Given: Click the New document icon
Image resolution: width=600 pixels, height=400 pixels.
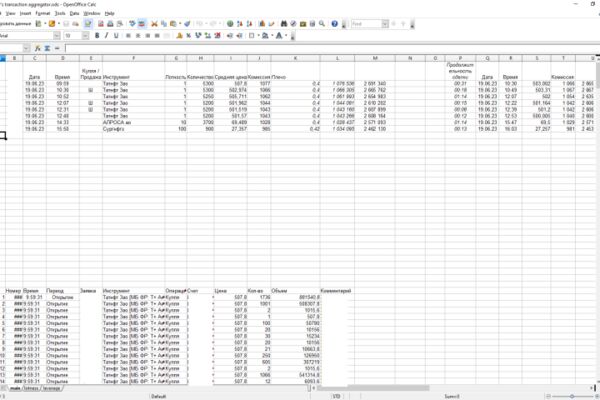Looking at the screenshot, I should click(38, 24).
